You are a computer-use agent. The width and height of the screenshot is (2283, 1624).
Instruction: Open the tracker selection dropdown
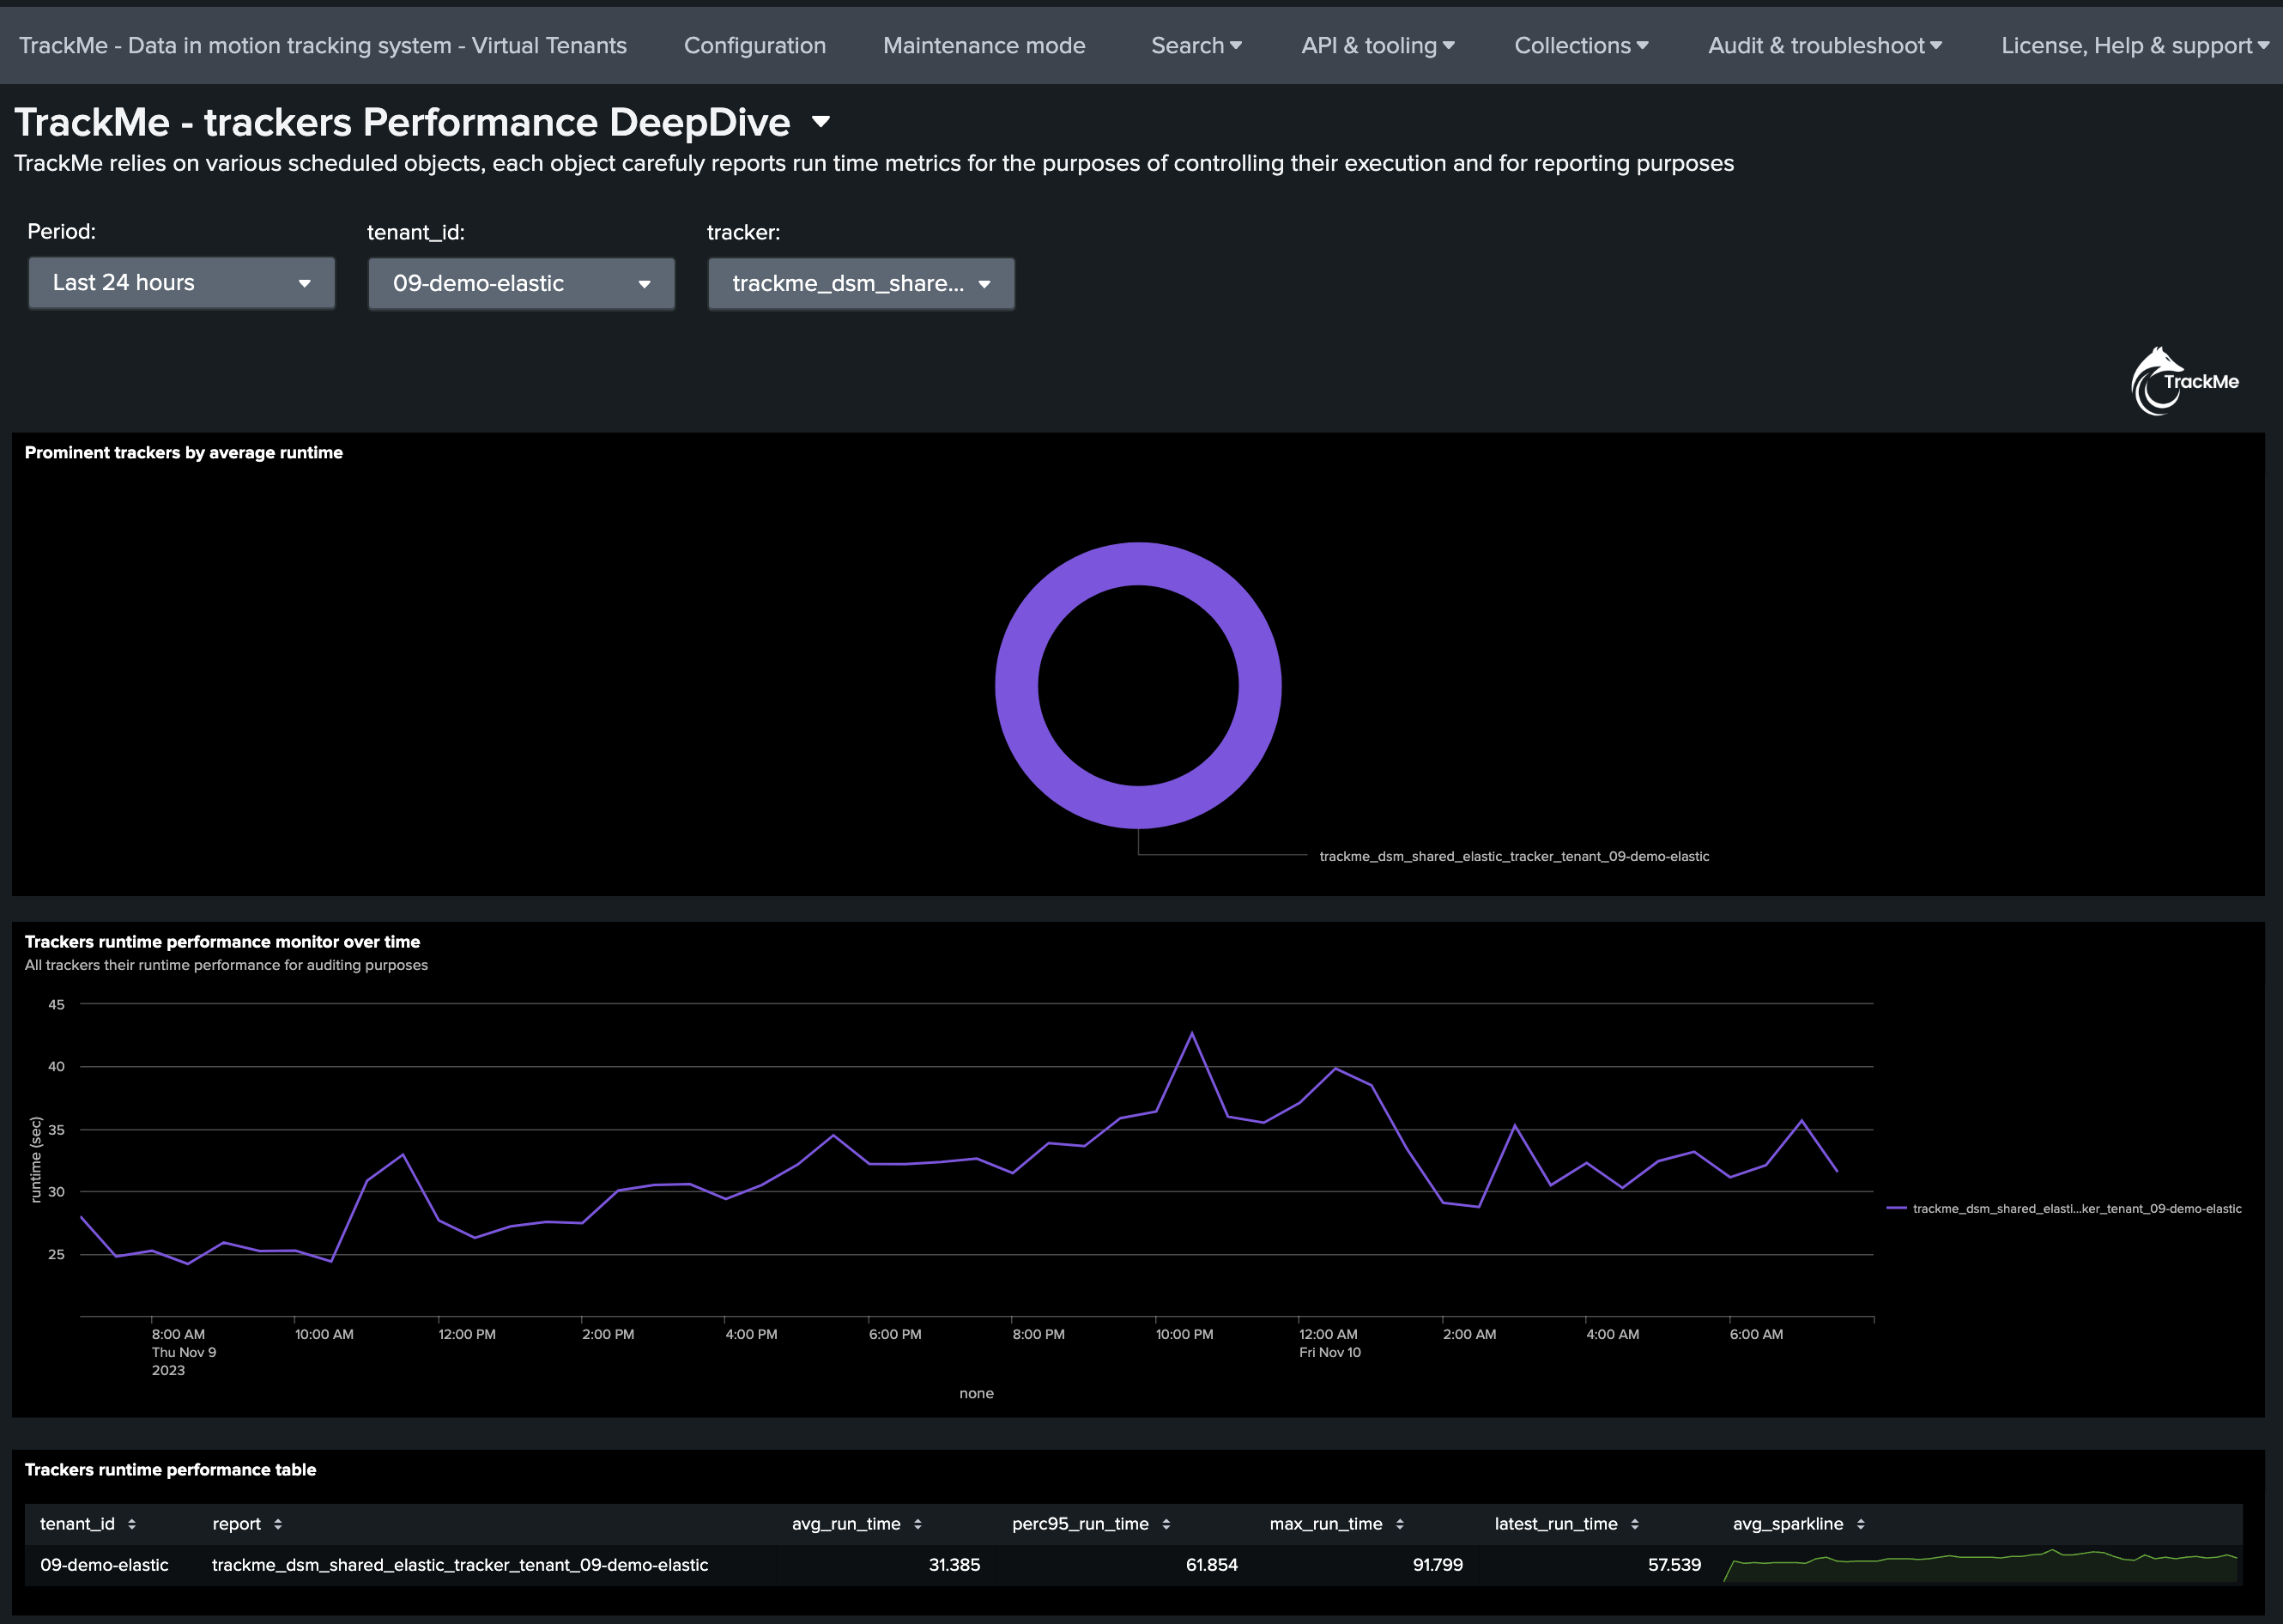coord(861,284)
